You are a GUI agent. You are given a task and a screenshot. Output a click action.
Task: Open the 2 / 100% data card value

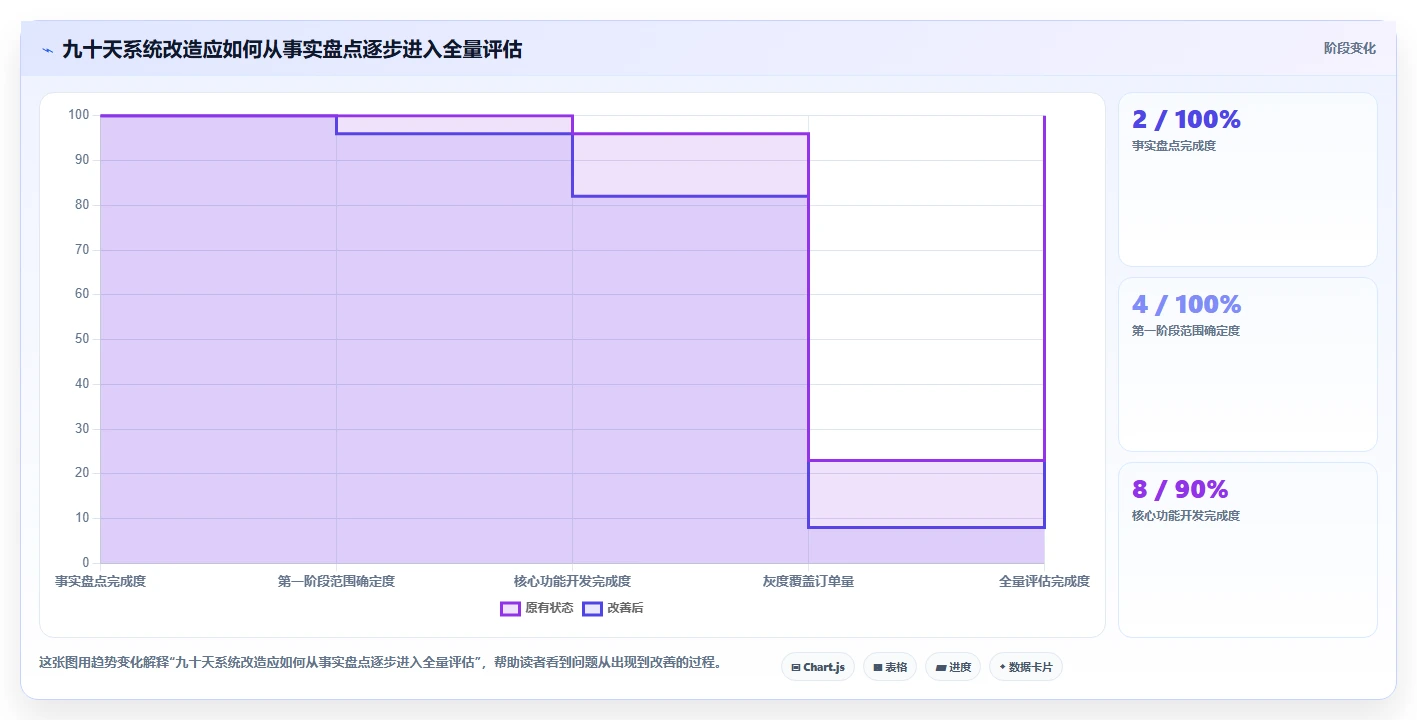point(1186,119)
